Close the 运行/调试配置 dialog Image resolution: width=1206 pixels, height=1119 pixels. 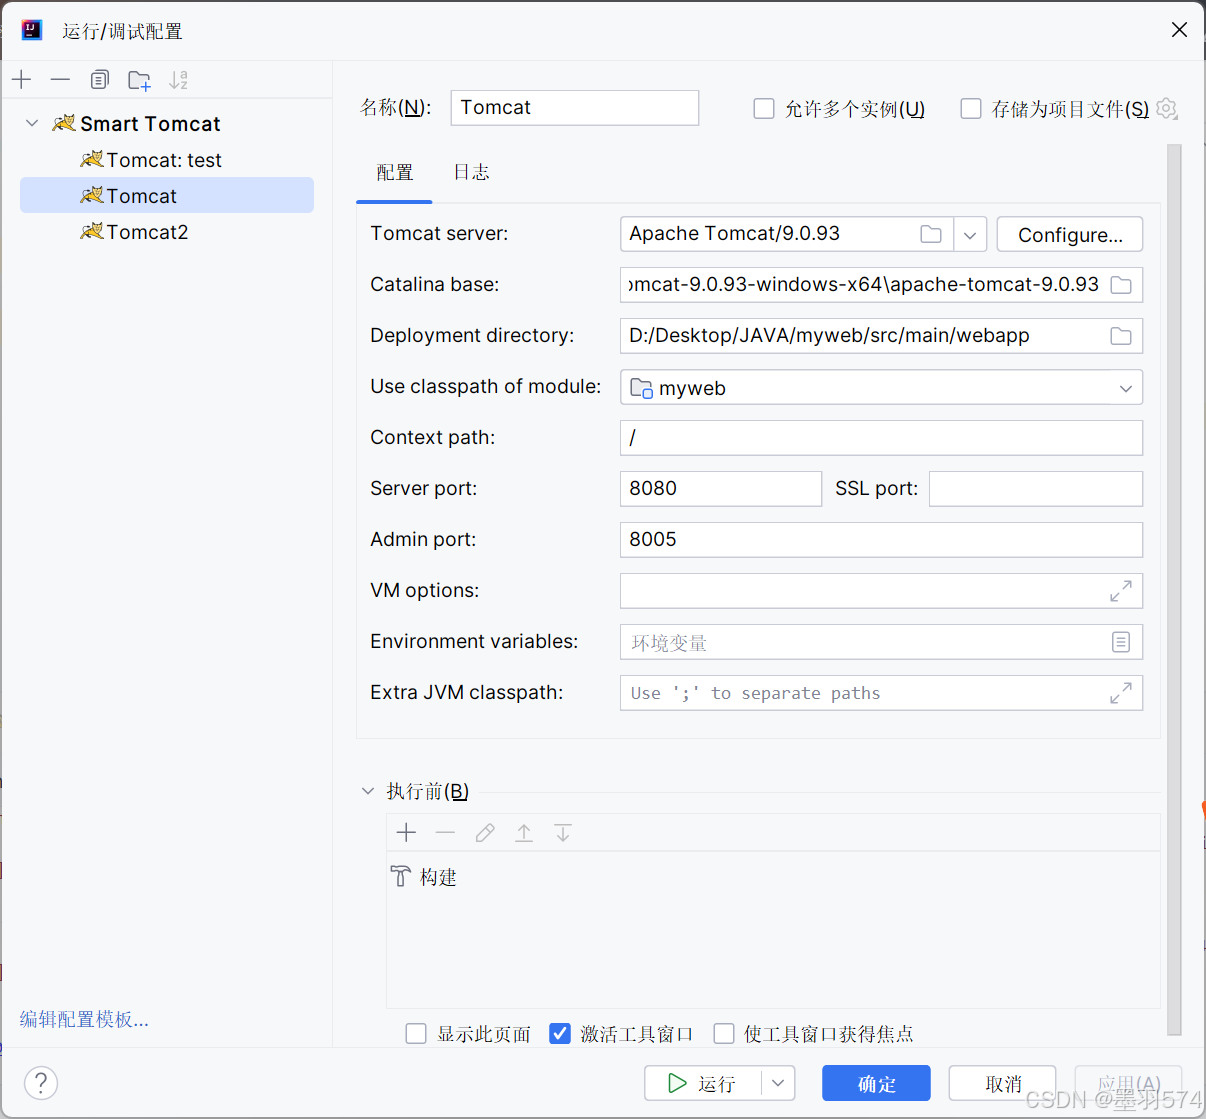(1179, 30)
